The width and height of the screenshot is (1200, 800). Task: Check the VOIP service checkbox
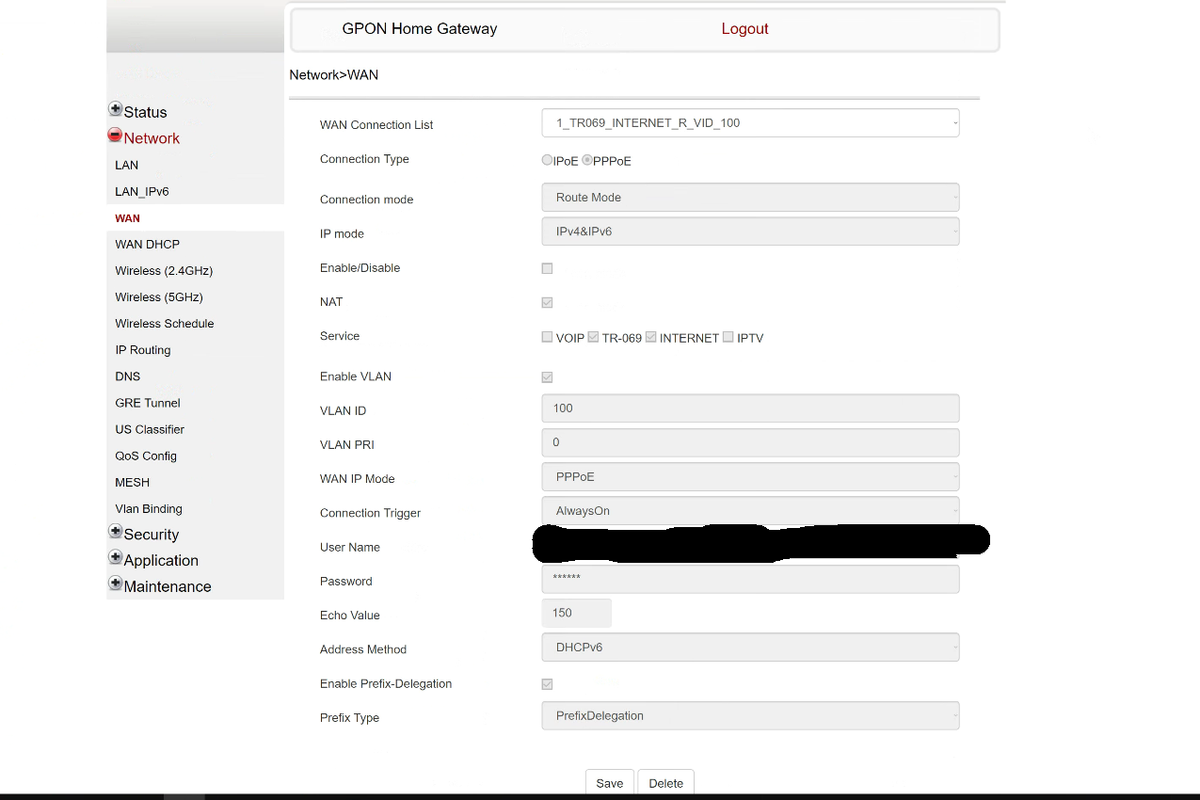pos(547,337)
